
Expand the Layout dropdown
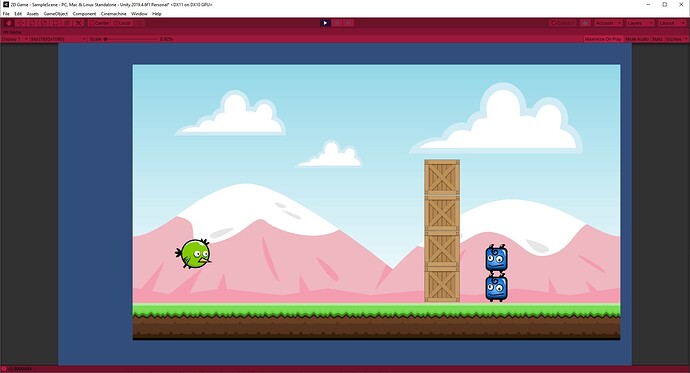point(672,23)
